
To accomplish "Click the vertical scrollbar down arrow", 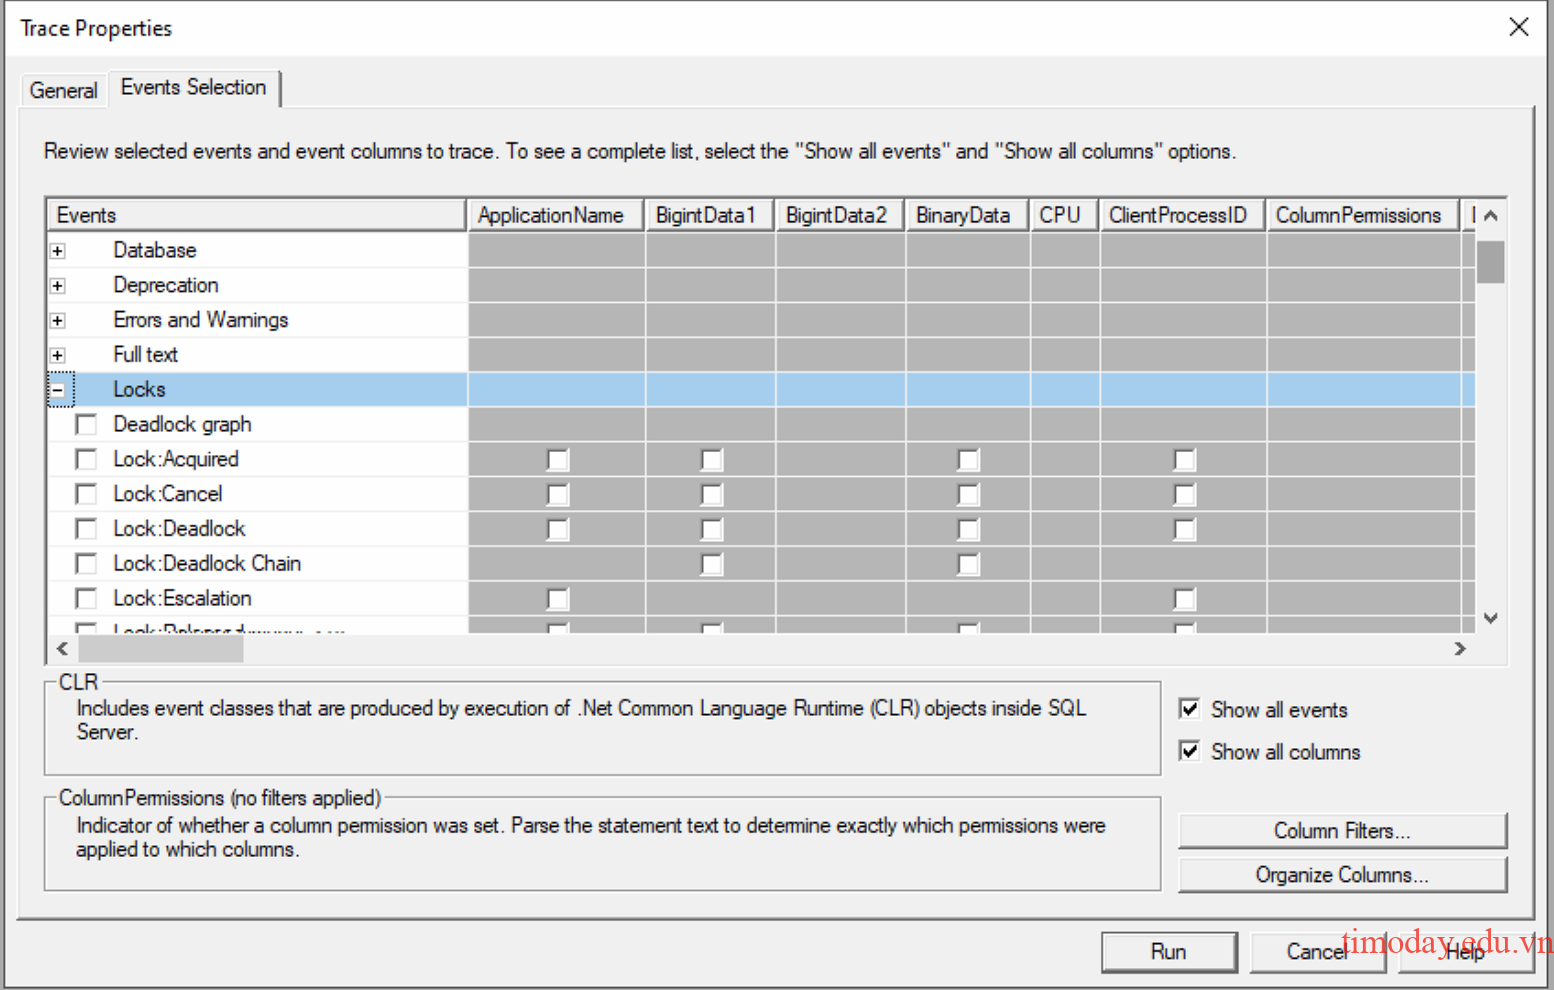I will [1490, 618].
